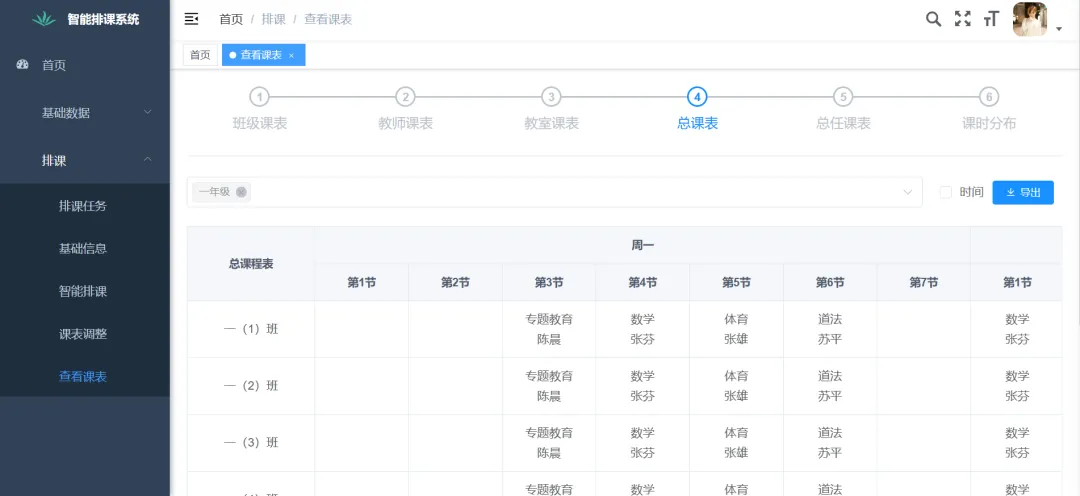
Task: Toggle fullscreen mode icon
Action: 962,19
